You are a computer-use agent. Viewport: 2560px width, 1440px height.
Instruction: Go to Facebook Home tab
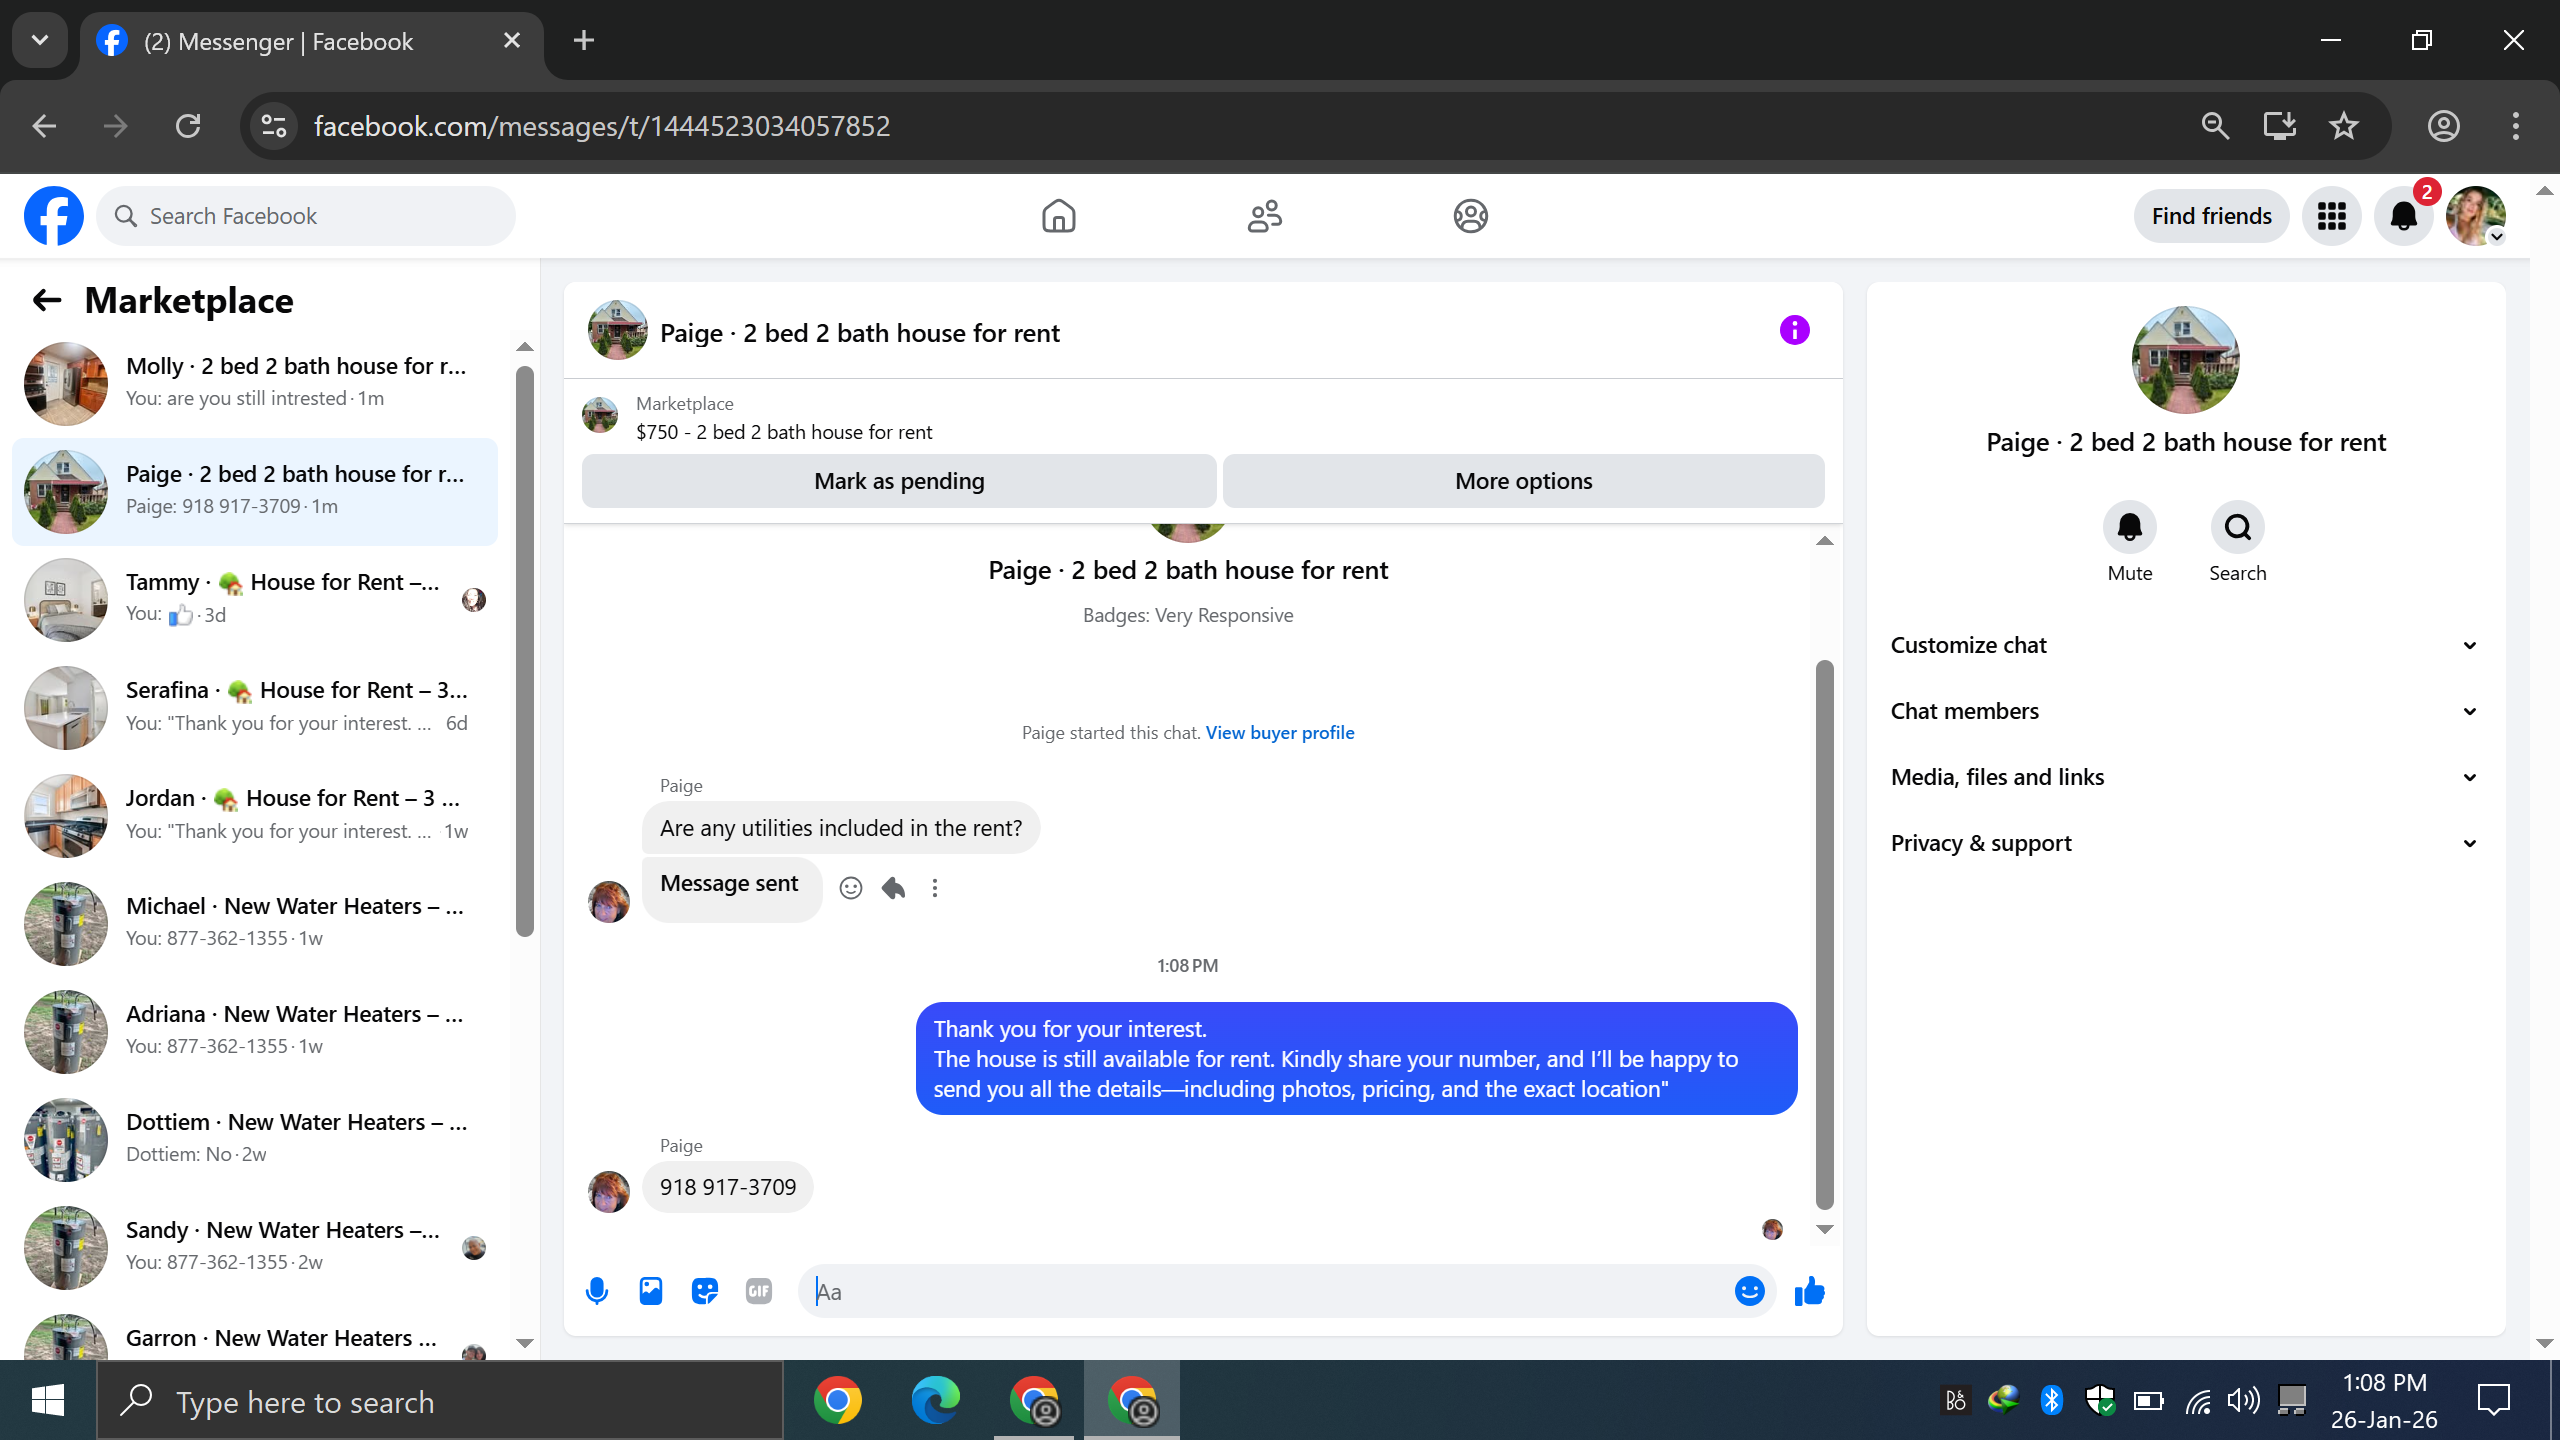pyautogui.click(x=1058, y=216)
